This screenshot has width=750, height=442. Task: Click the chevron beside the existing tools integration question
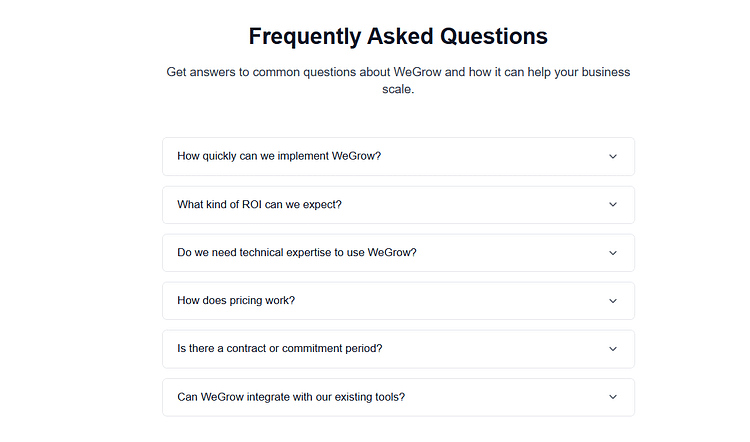[x=613, y=397]
